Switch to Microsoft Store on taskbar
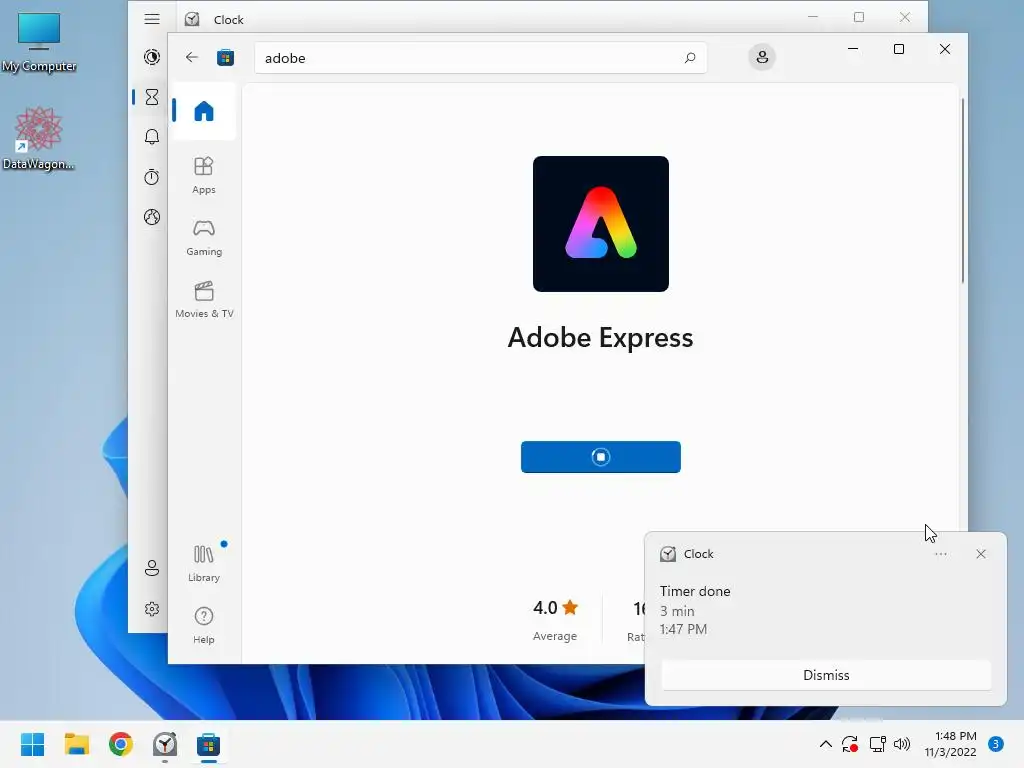Screen dimensions: 1024x768 point(208,744)
